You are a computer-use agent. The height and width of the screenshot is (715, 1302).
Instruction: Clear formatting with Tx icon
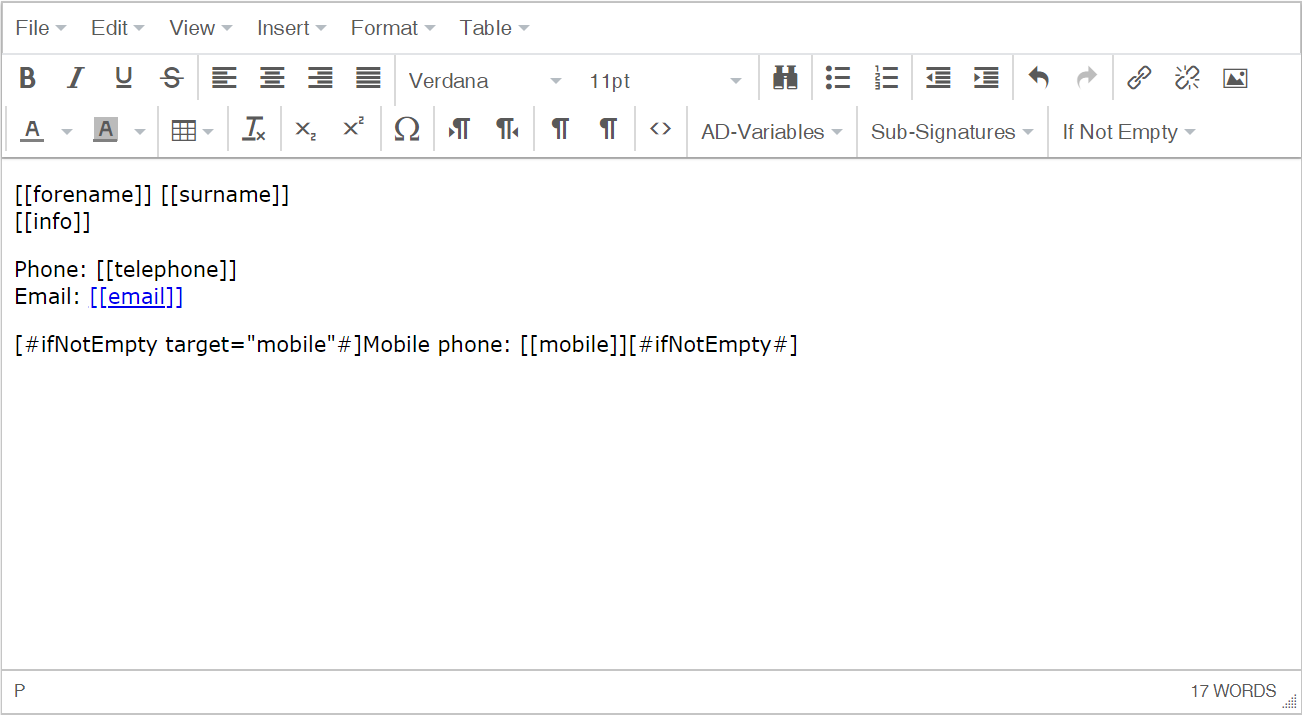click(254, 129)
